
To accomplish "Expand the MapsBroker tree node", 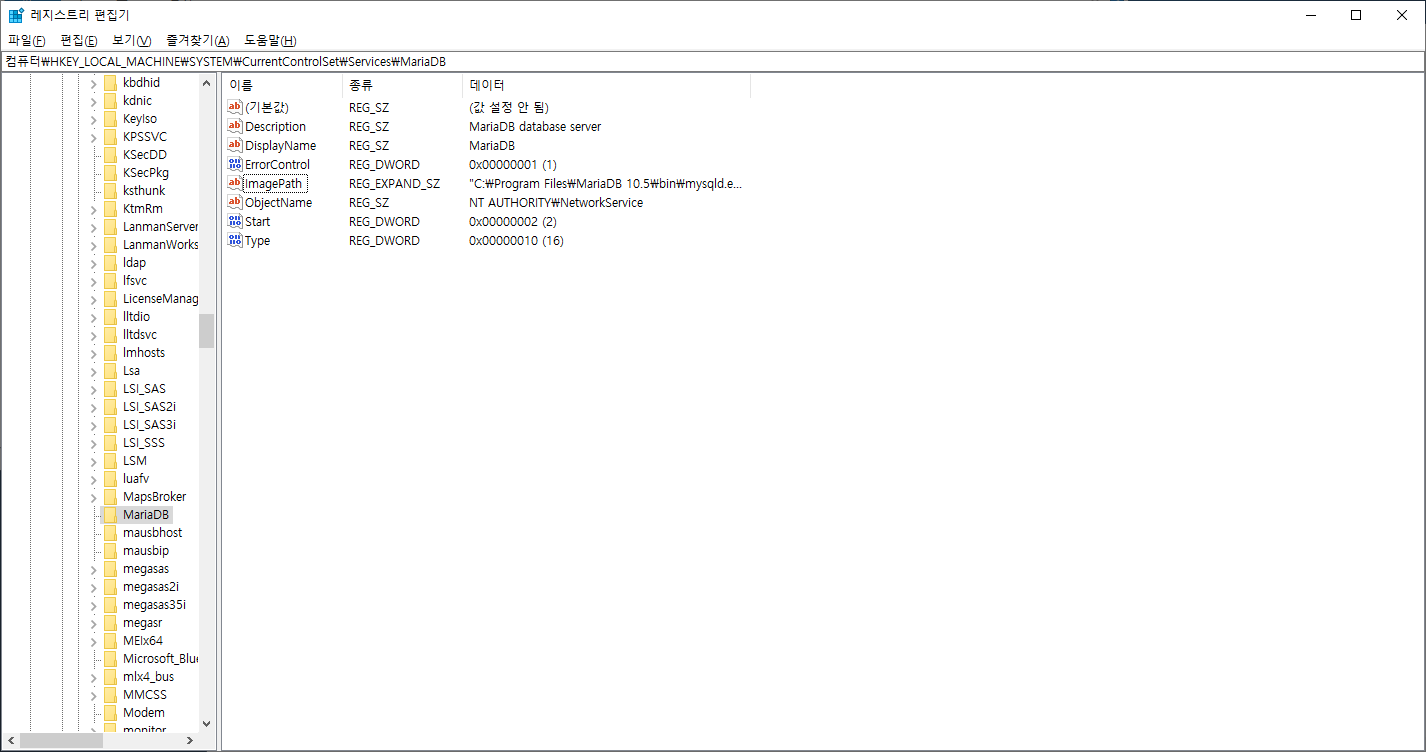I will 94,496.
